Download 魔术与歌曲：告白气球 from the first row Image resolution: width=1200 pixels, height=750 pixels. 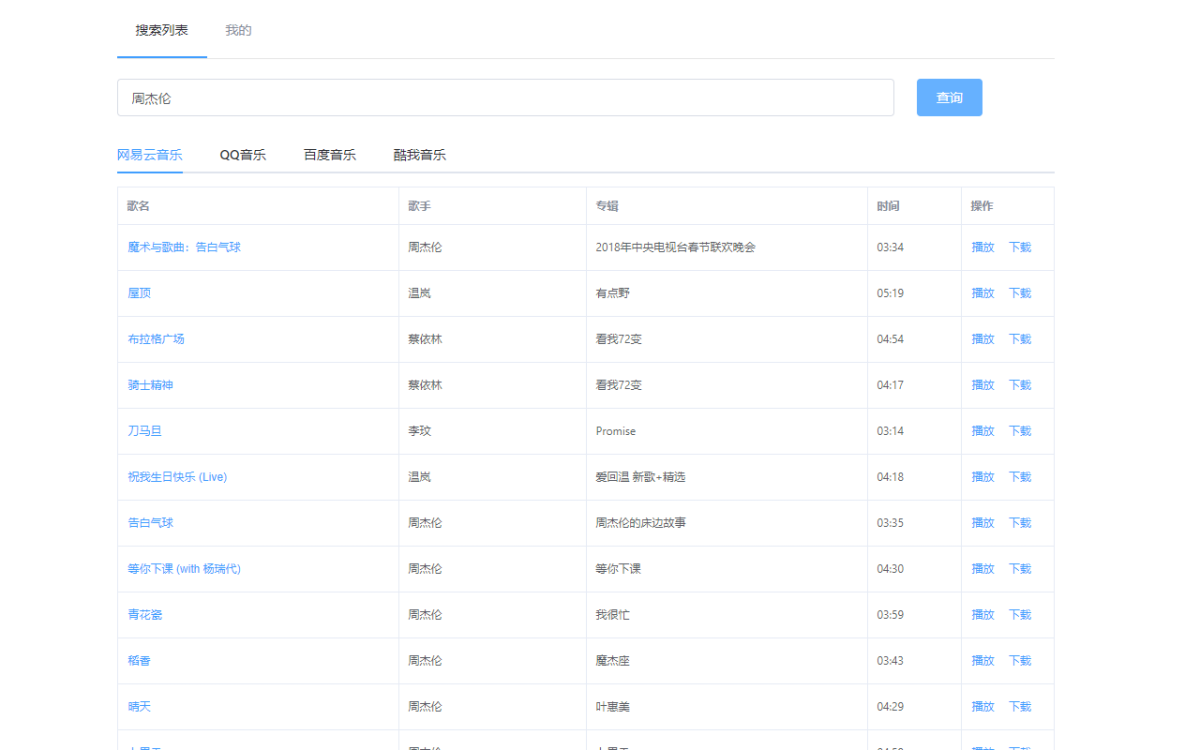[1019, 247]
